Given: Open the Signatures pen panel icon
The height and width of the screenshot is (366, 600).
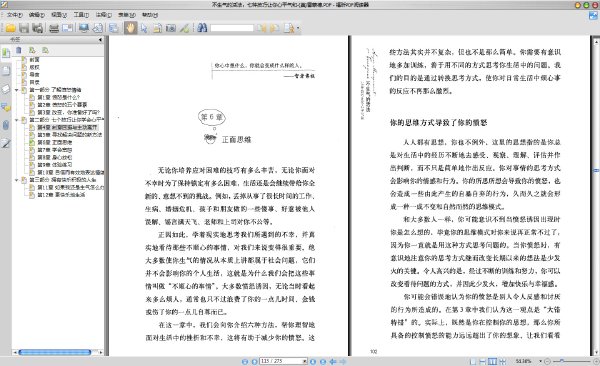Looking at the screenshot, I should click(6, 144).
